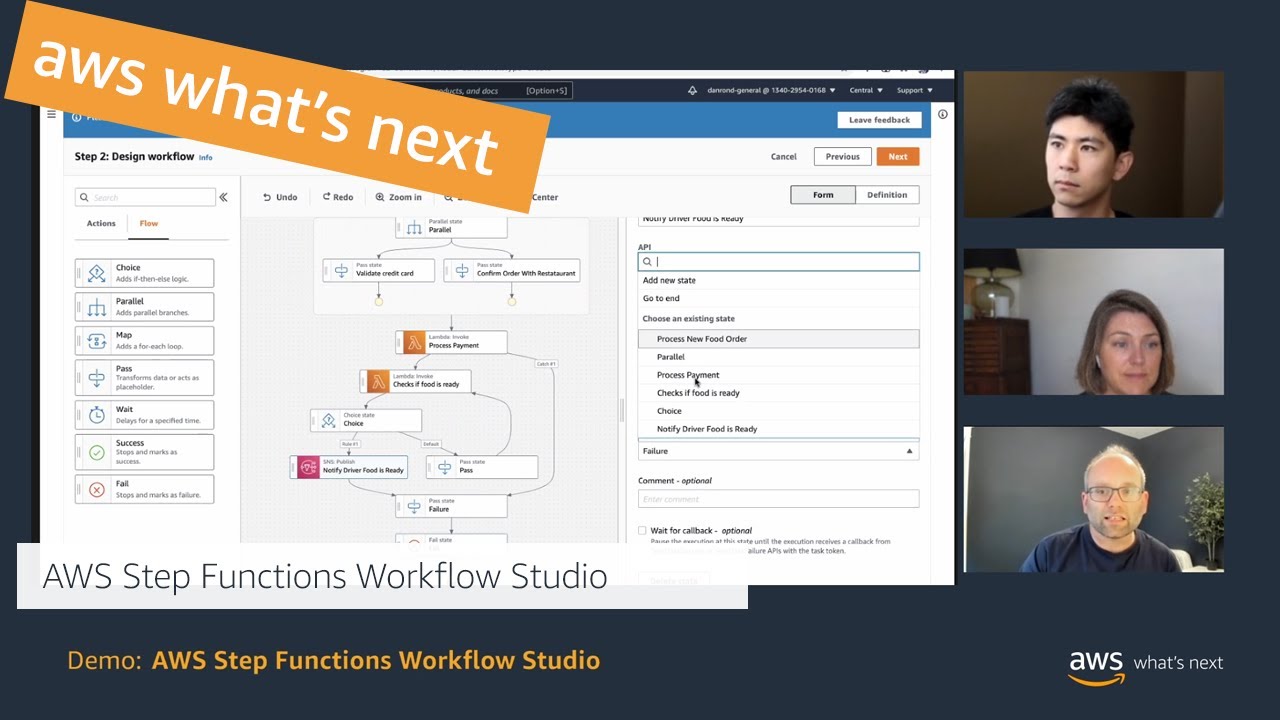Image resolution: width=1280 pixels, height=720 pixels.
Task: Open the Info link beside Step 2
Action: tap(205, 158)
